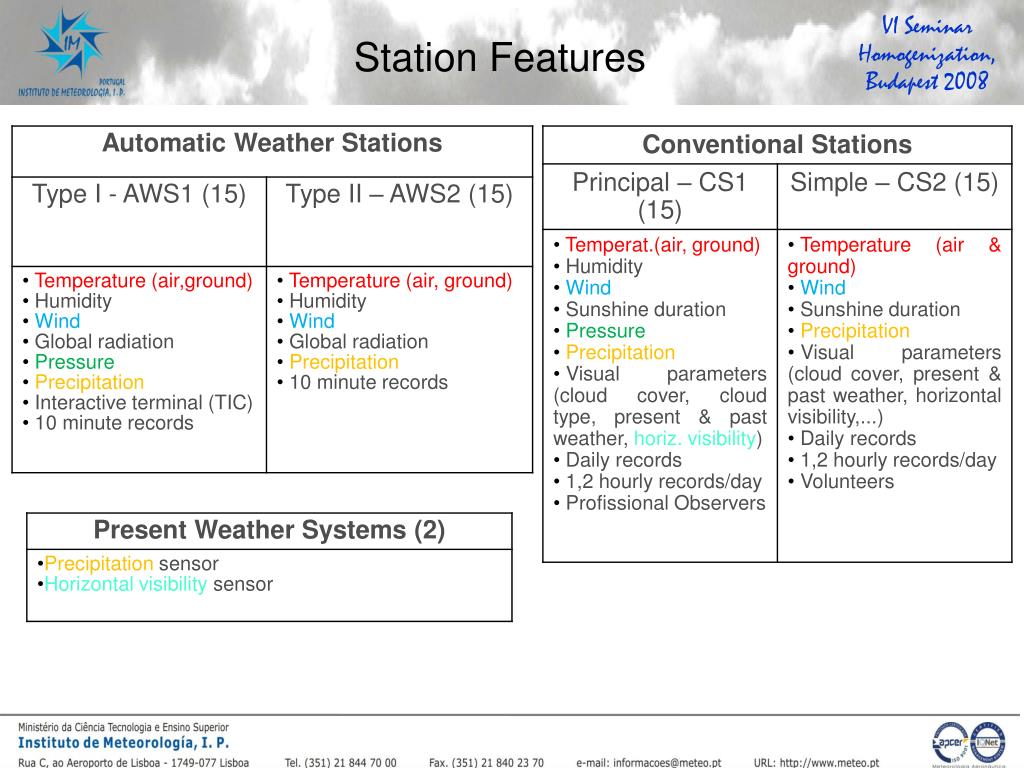The image size is (1024, 768).
Task: Click "Temperature (air, ground)" in the AWS2 column
Action: pyautogui.click(x=400, y=280)
